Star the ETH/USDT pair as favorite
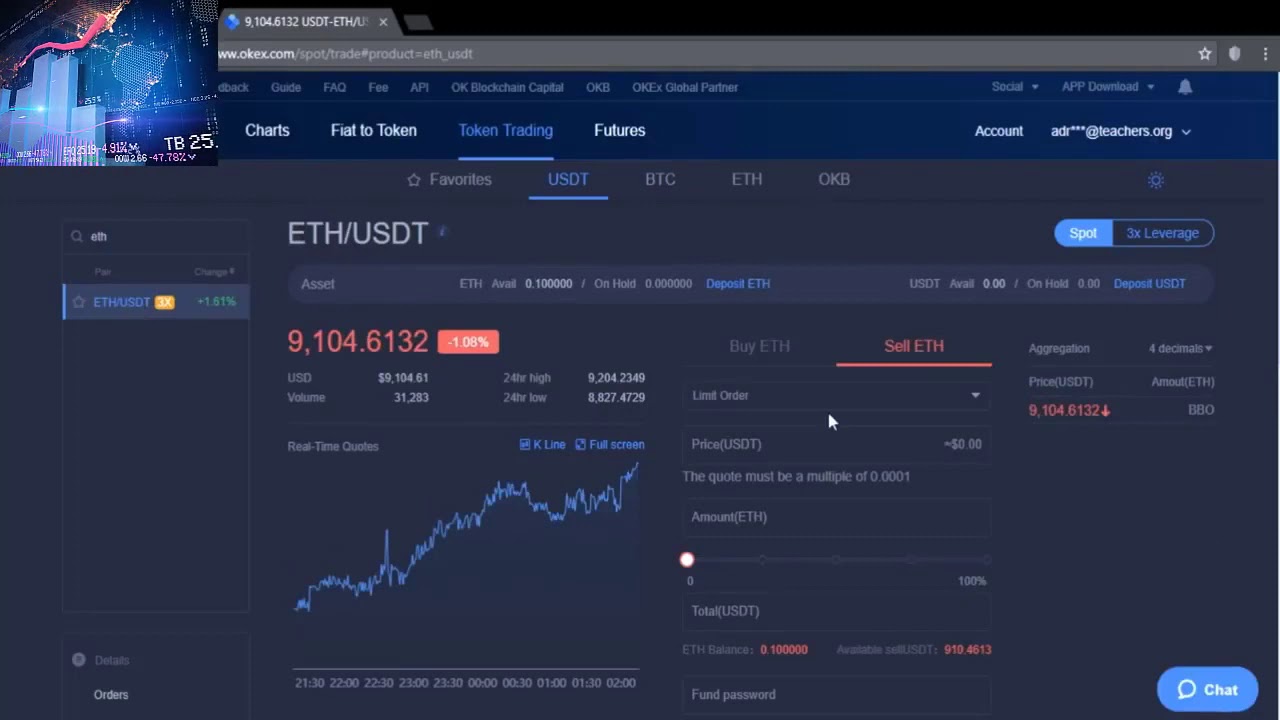Screen dimensions: 1280x720 click(x=79, y=302)
